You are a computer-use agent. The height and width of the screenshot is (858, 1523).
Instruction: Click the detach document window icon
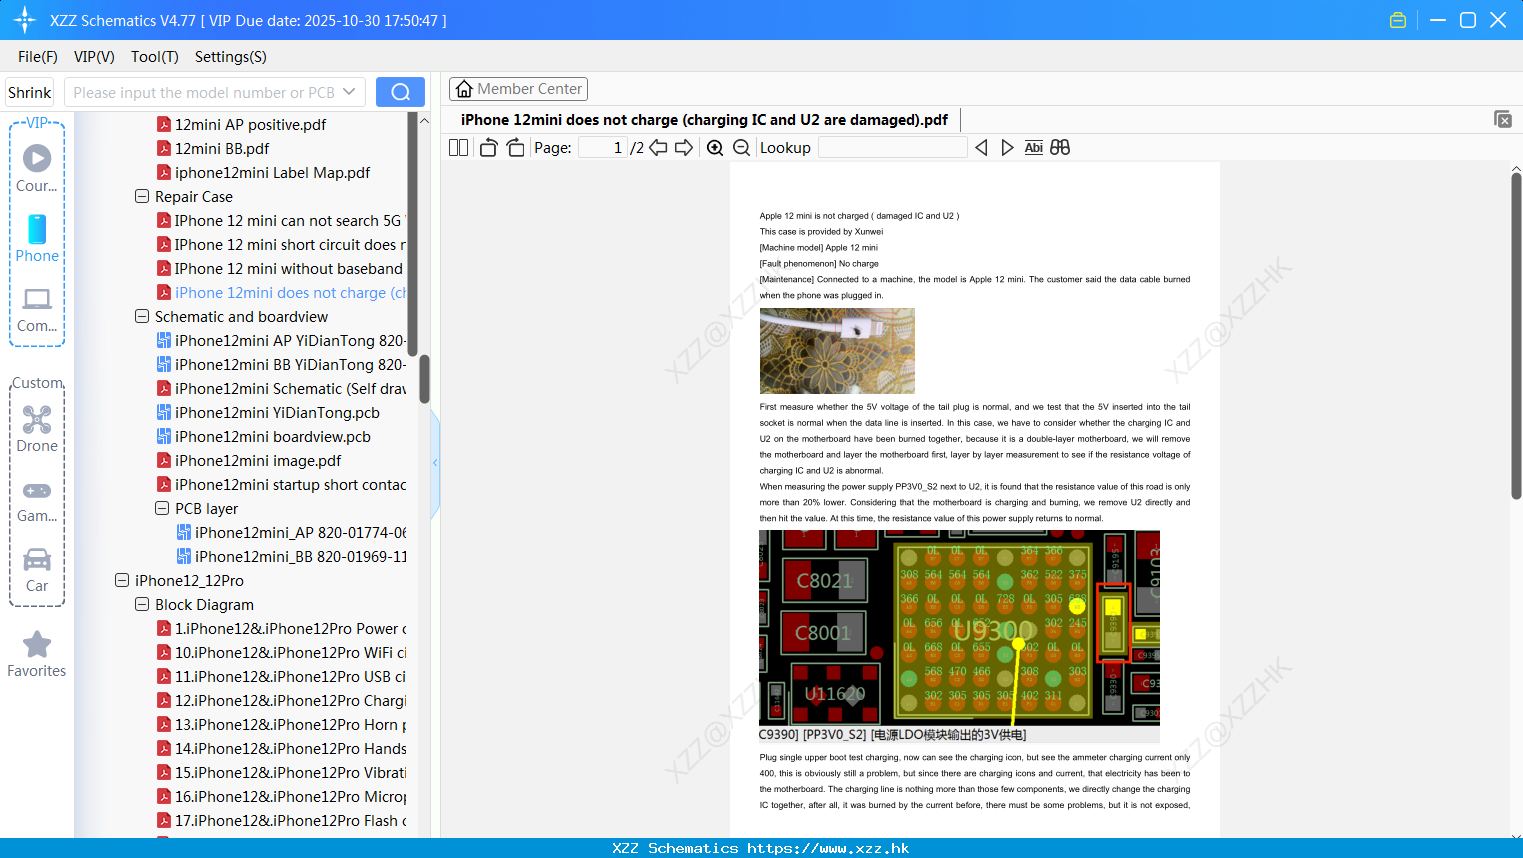[1503, 119]
